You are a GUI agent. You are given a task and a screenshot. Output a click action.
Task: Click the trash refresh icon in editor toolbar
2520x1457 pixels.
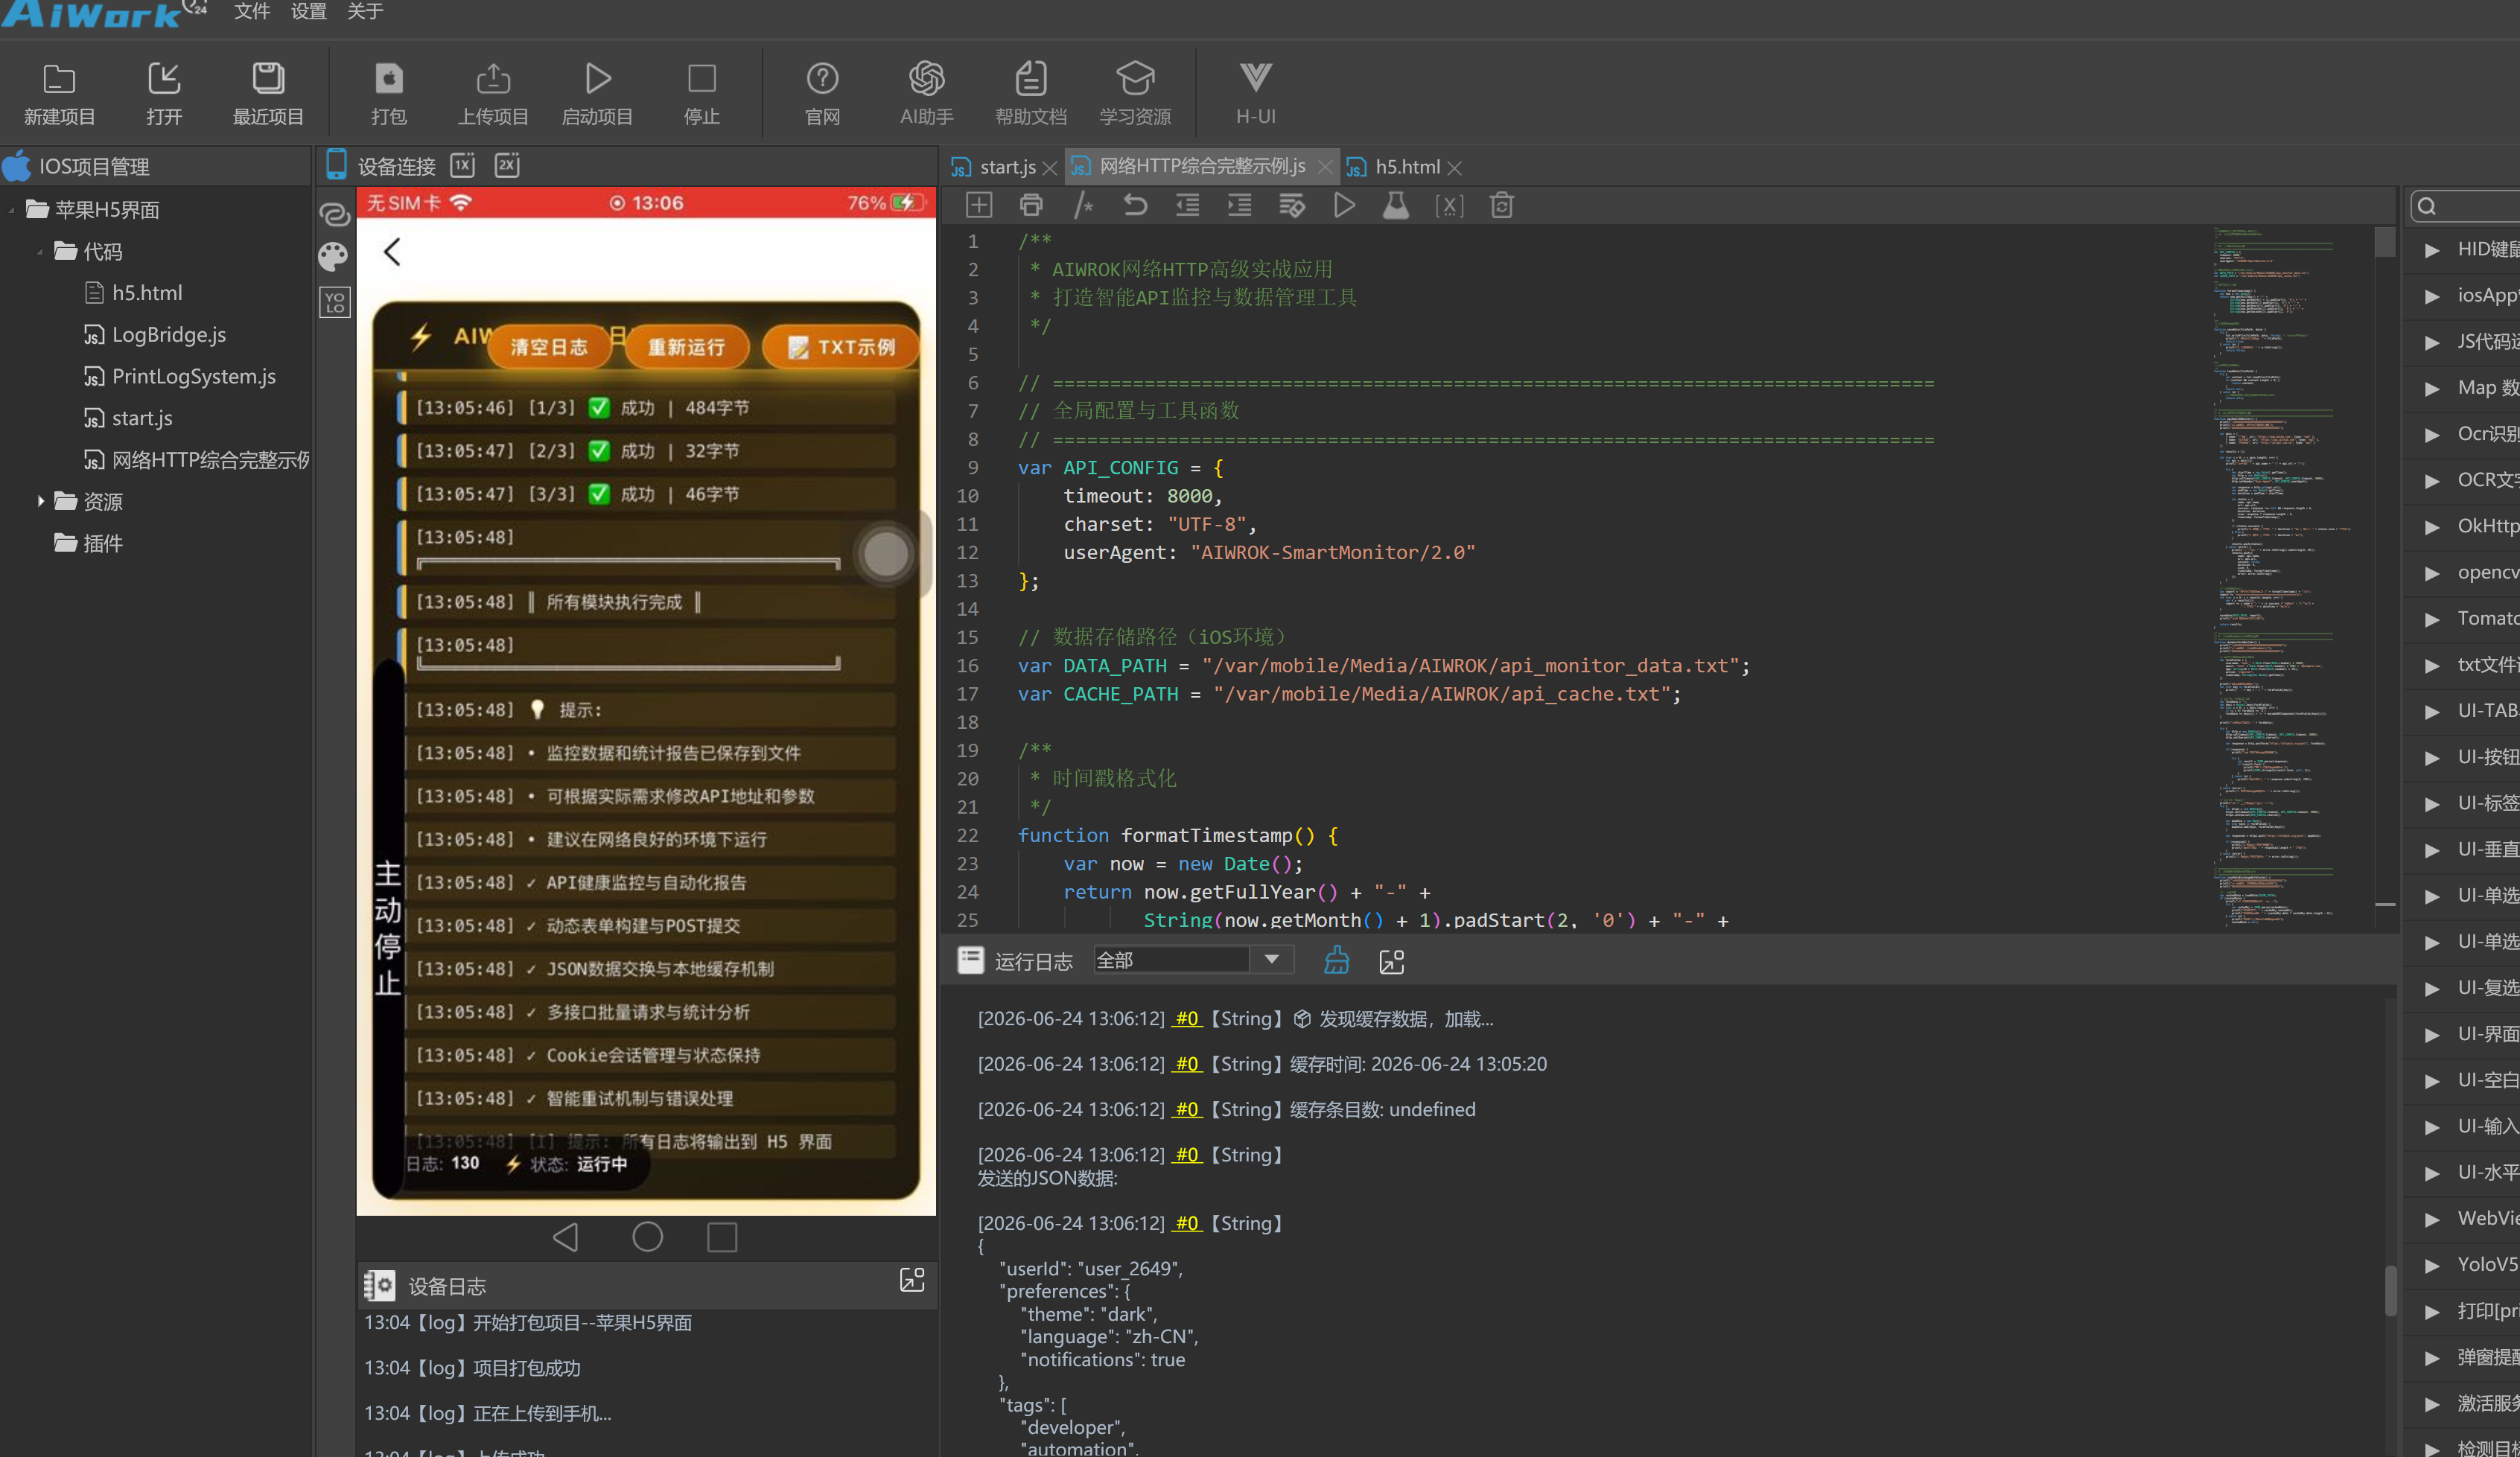1501,206
